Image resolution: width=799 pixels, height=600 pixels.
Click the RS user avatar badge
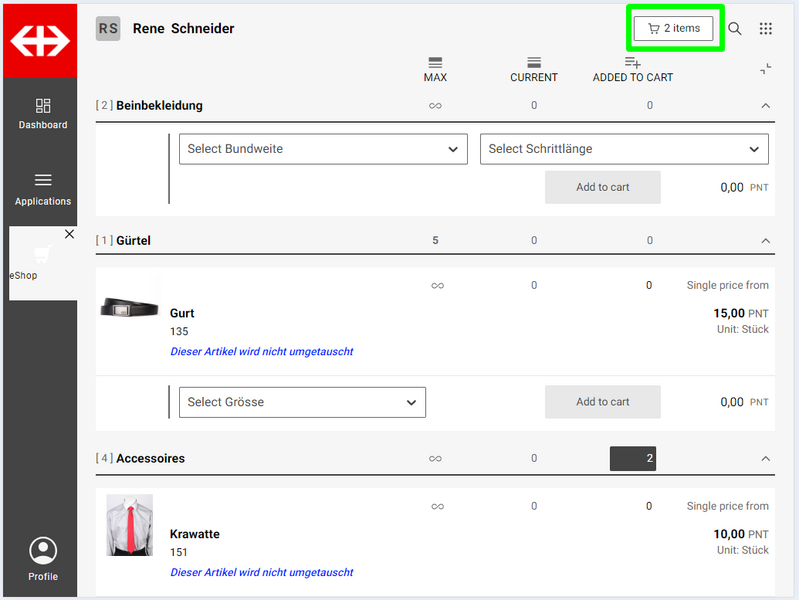click(x=108, y=29)
